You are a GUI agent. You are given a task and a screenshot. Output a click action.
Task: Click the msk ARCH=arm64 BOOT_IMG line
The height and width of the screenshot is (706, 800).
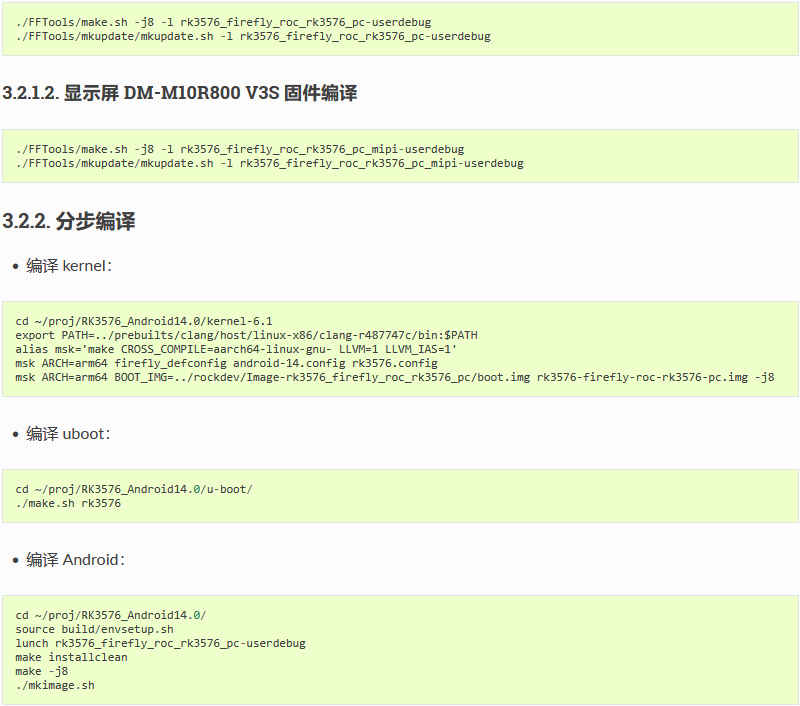click(x=395, y=377)
